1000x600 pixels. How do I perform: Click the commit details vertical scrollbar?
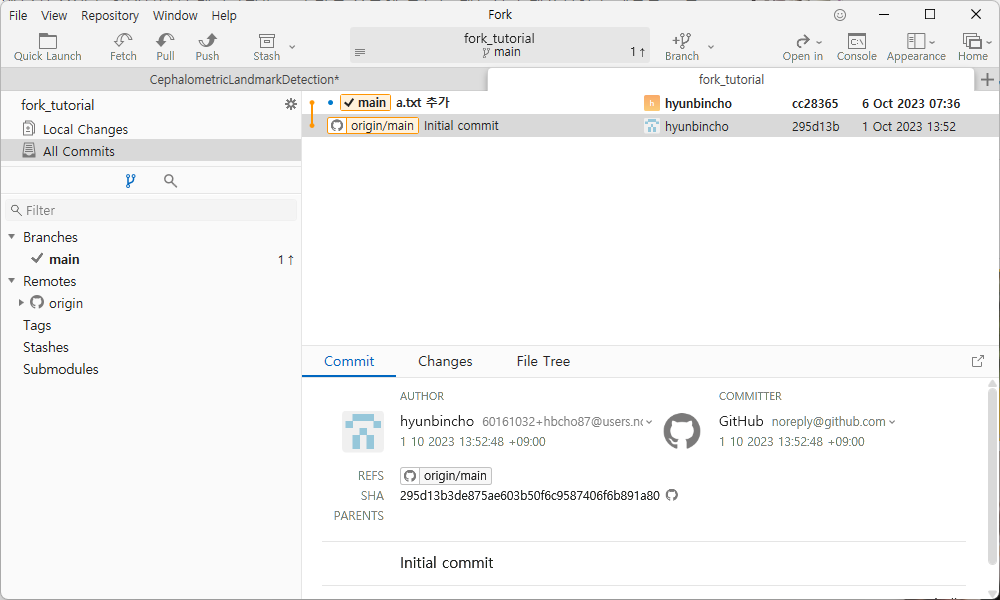992,475
